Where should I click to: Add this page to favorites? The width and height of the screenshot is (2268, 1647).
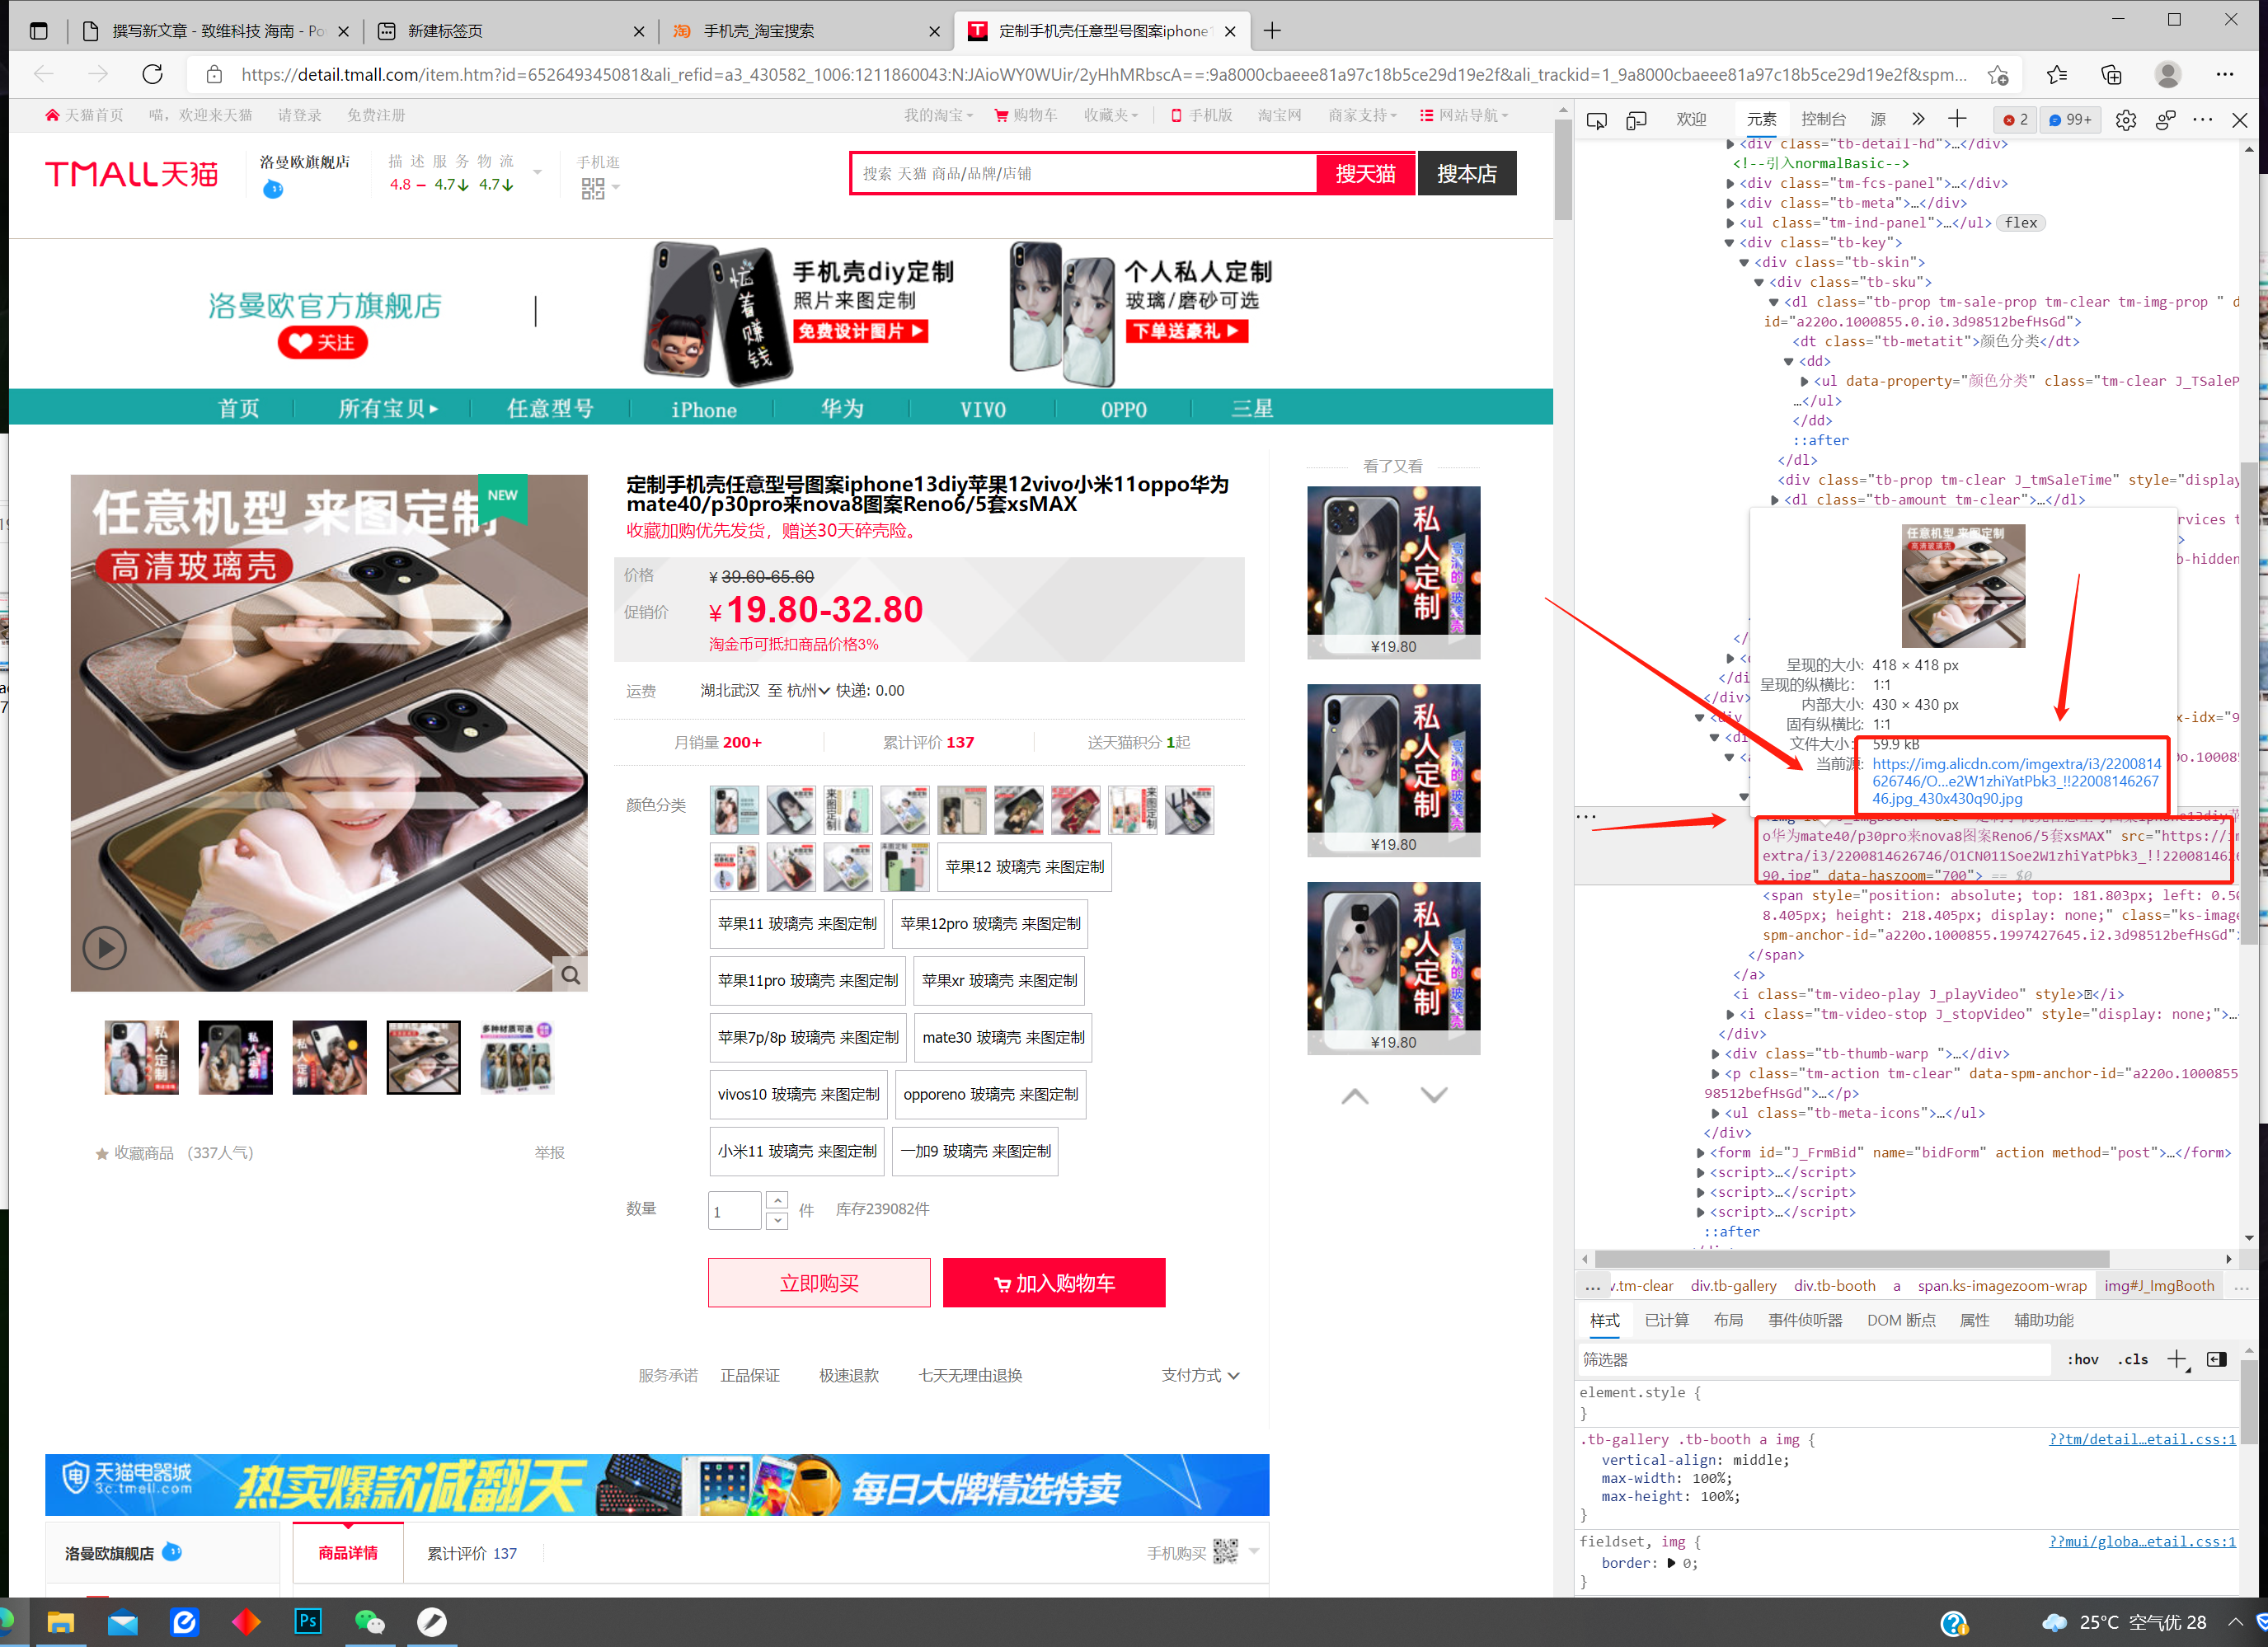pyautogui.click(x=1998, y=75)
